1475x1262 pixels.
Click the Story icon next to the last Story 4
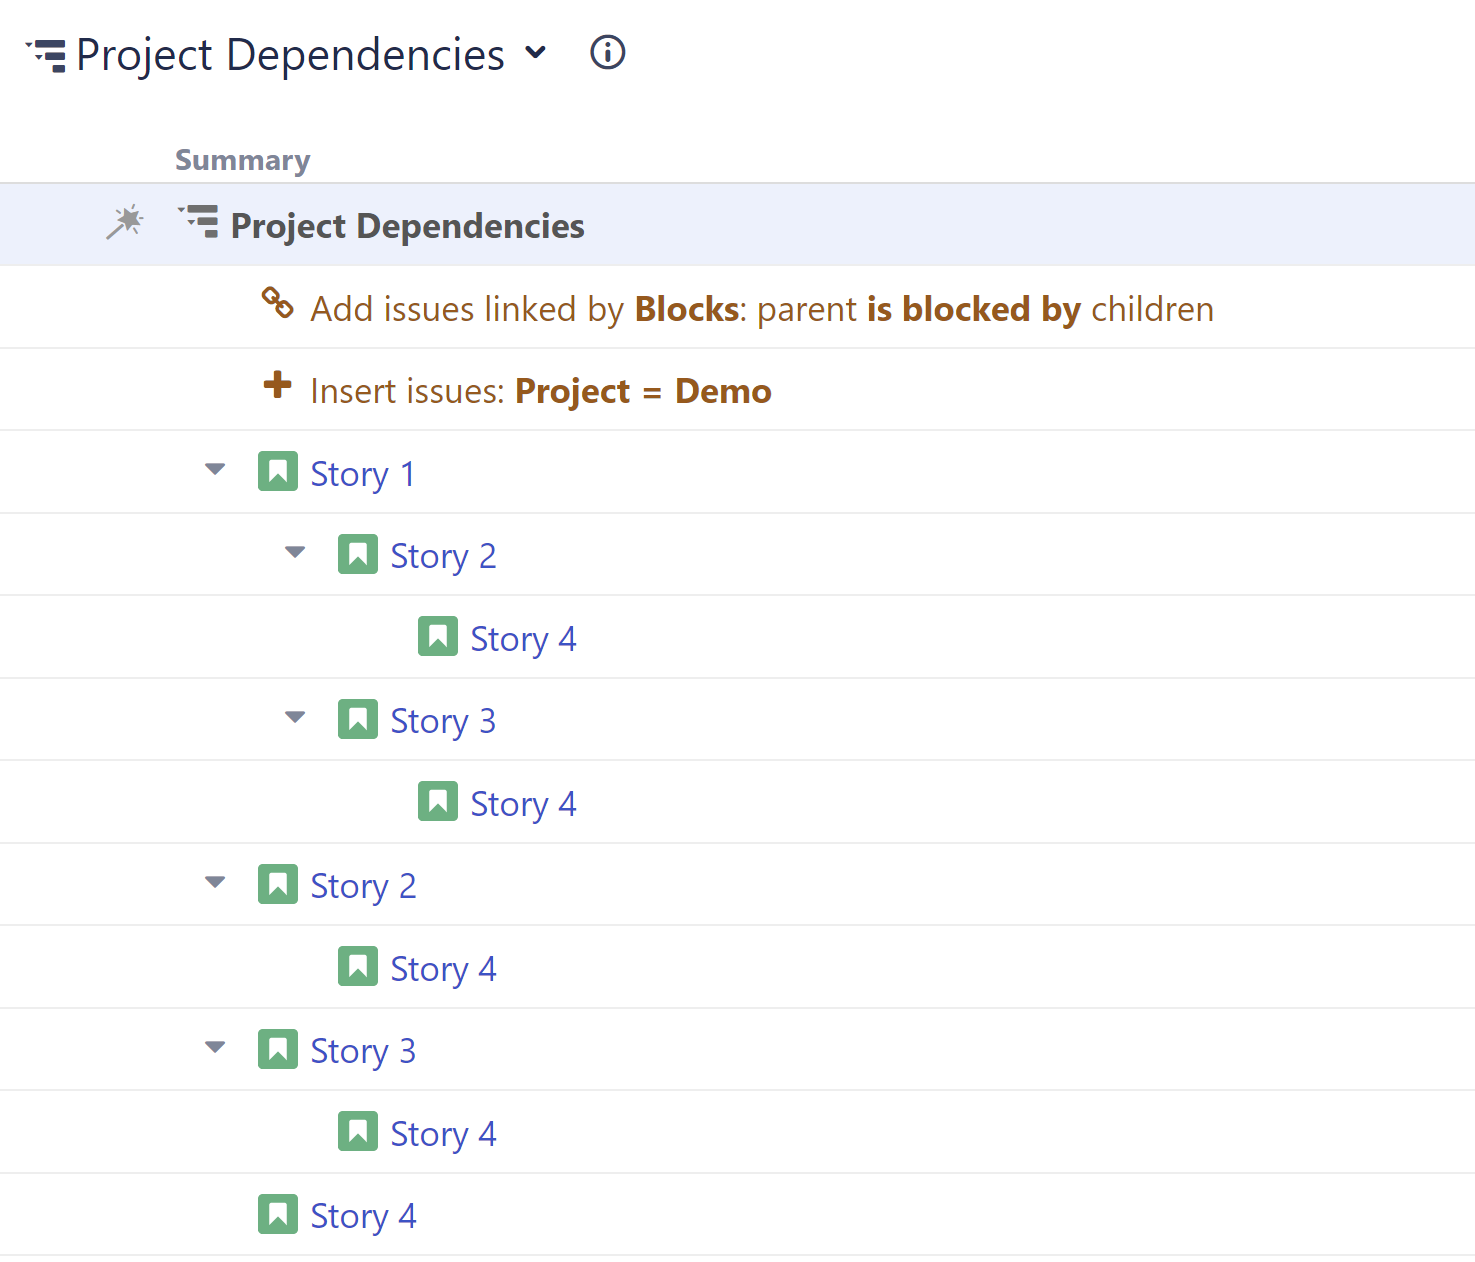tap(278, 1213)
